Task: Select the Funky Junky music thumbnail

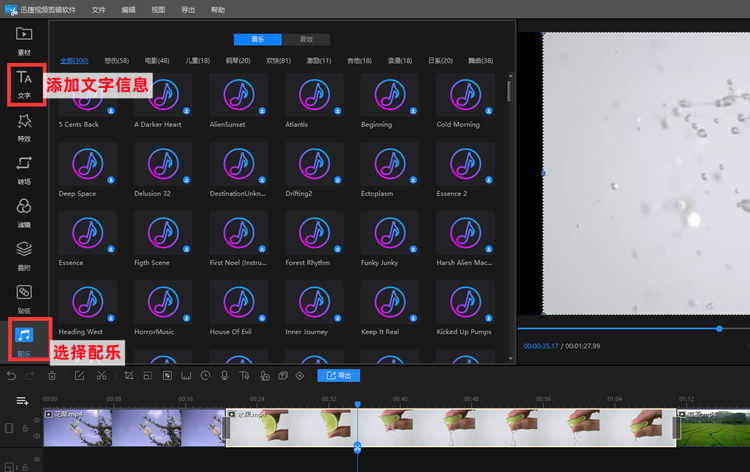Action: [390, 233]
